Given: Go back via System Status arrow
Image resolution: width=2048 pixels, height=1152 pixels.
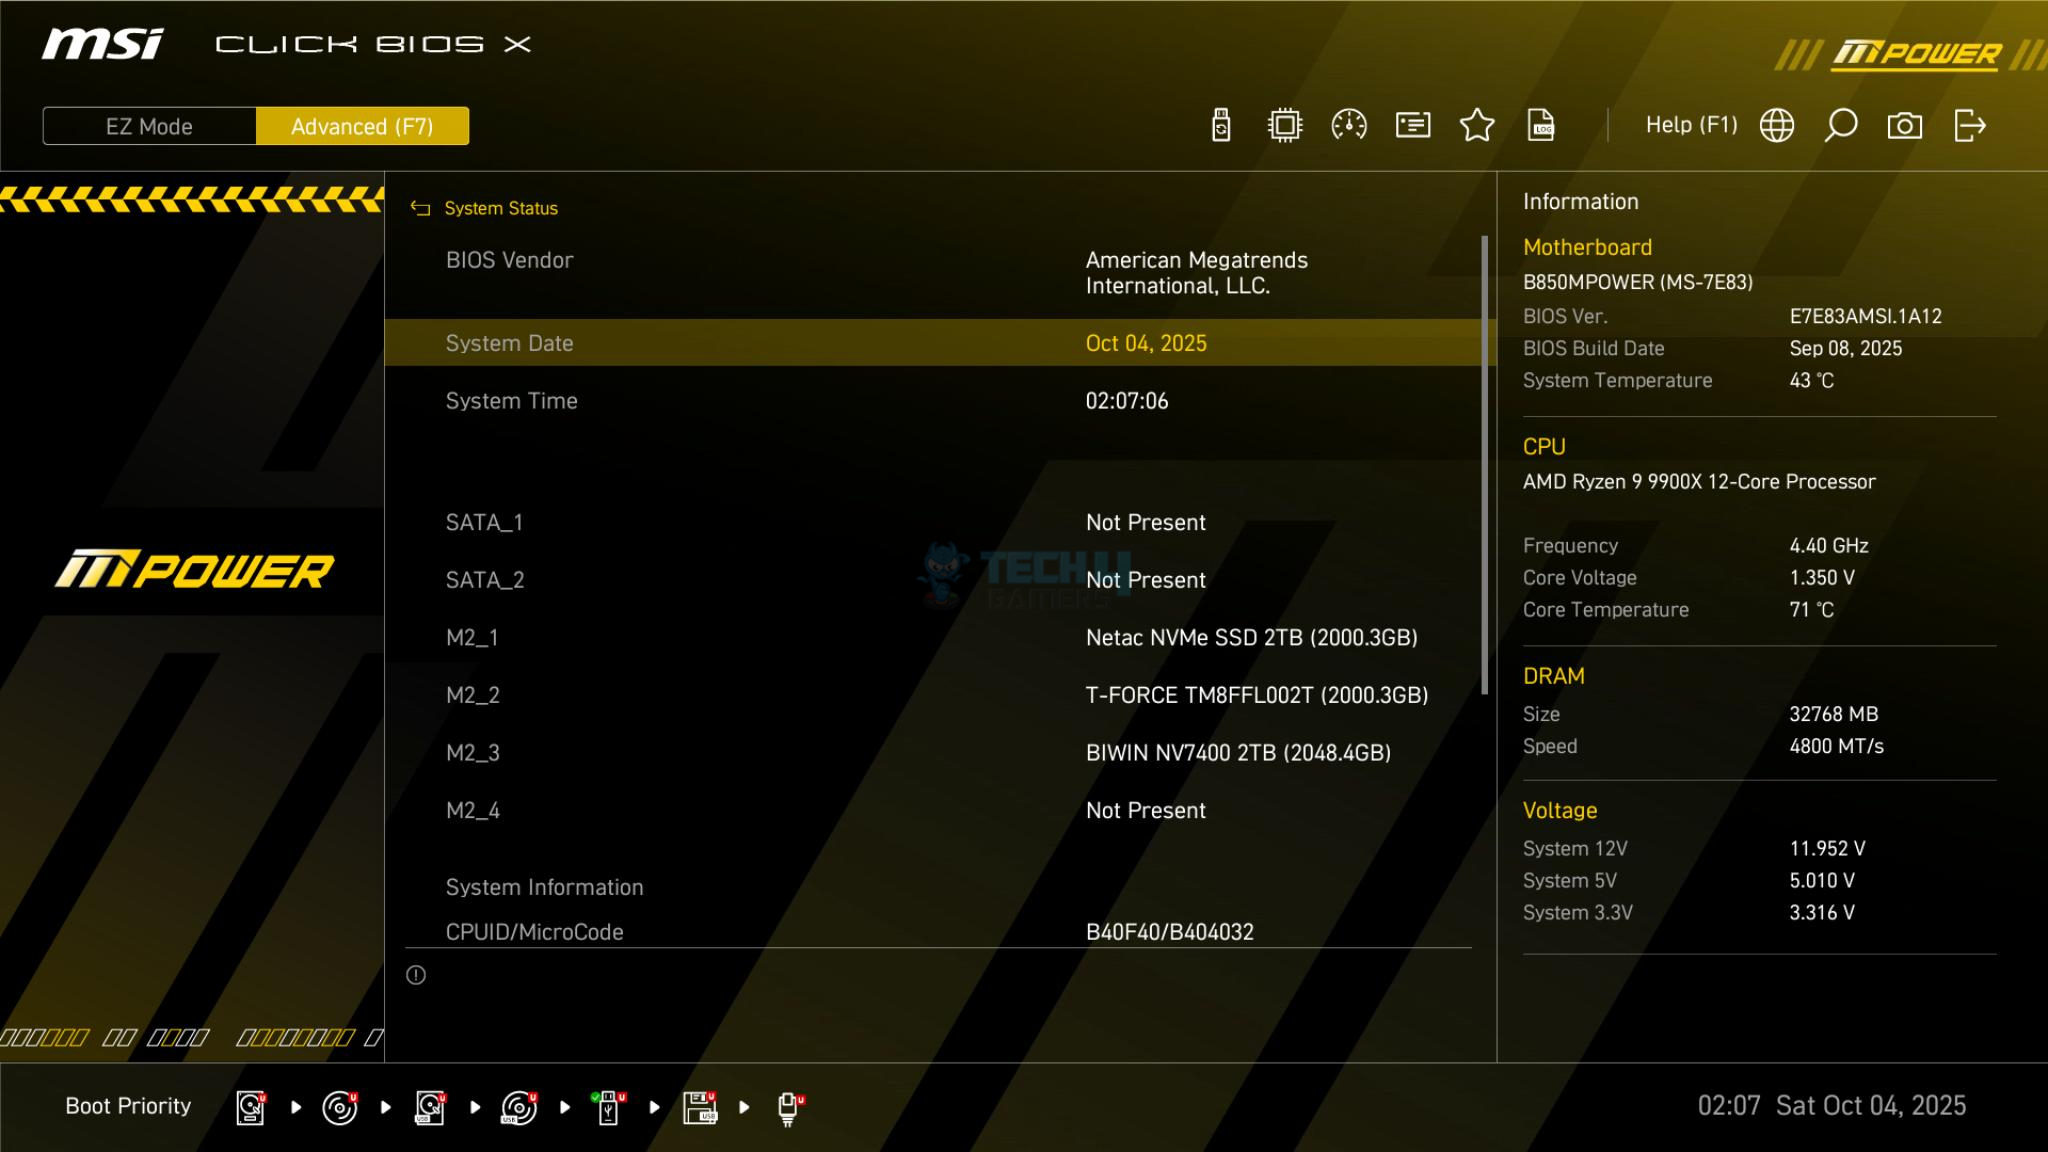Looking at the screenshot, I should (420, 208).
